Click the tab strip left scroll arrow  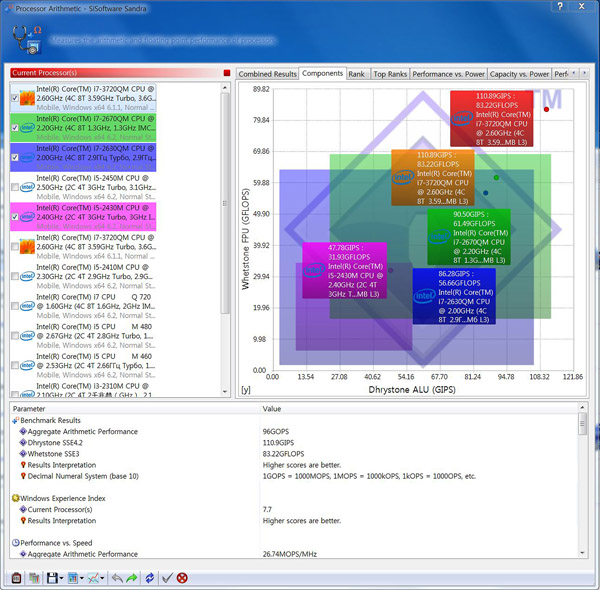point(574,73)
